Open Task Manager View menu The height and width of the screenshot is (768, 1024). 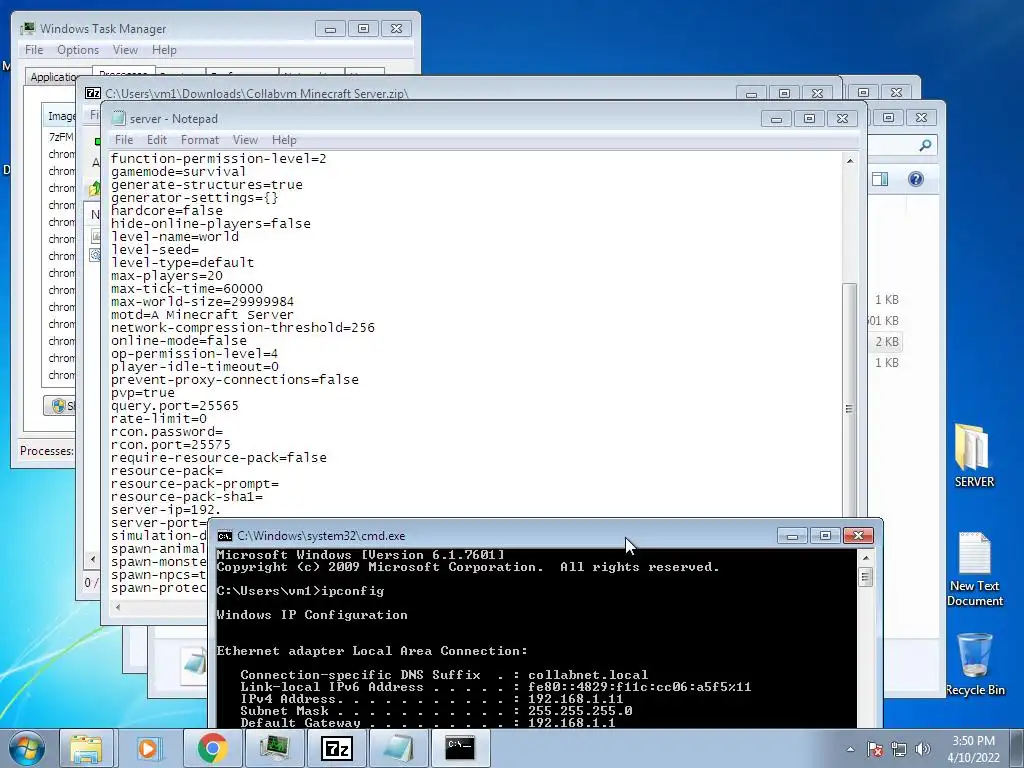pos(125,50)
